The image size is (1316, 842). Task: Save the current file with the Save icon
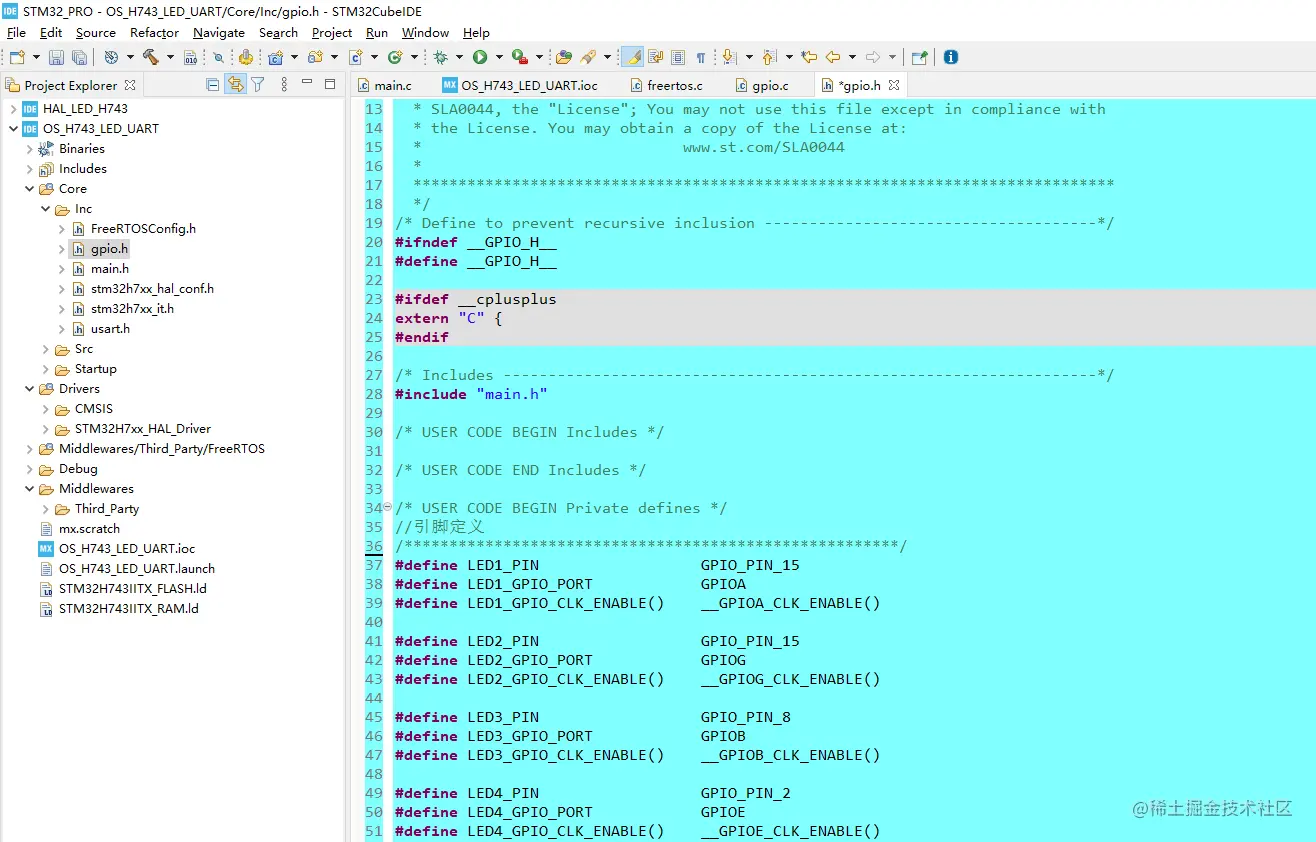click(x=57, y=58)
